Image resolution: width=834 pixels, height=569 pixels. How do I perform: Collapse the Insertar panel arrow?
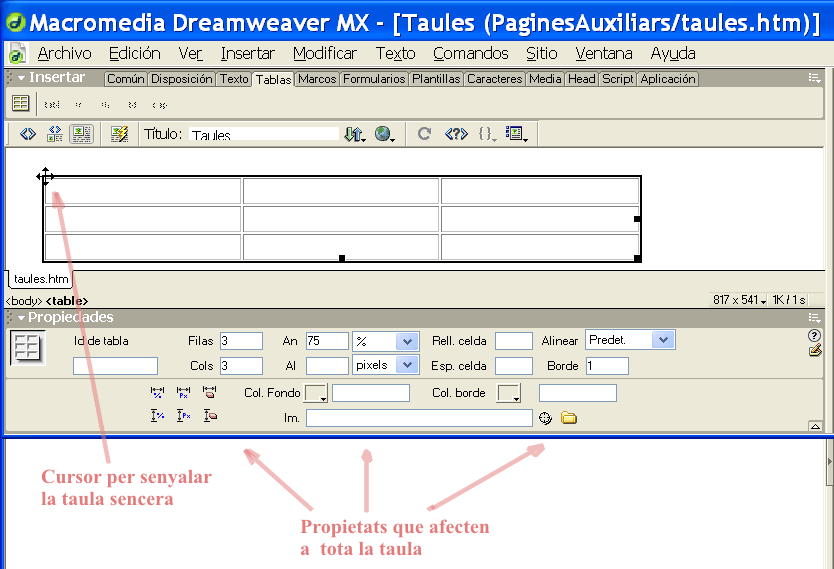pos(21,78)
